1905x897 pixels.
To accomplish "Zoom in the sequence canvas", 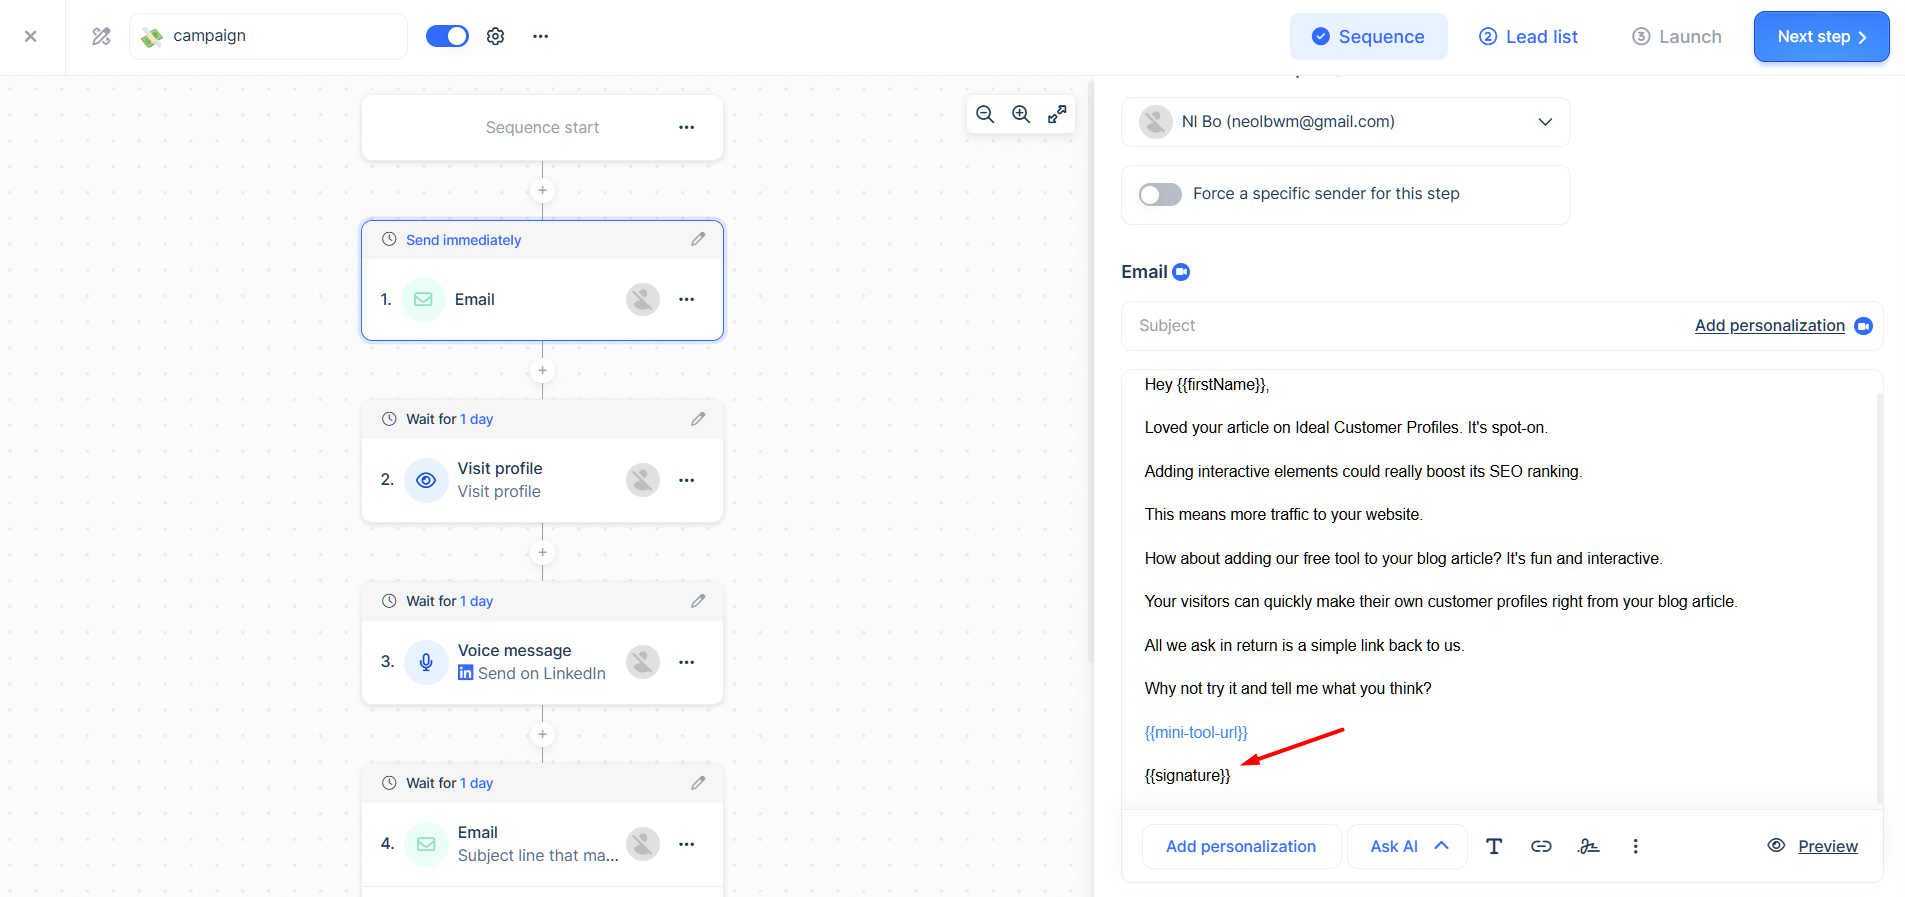I will [x=1021, y=114].
